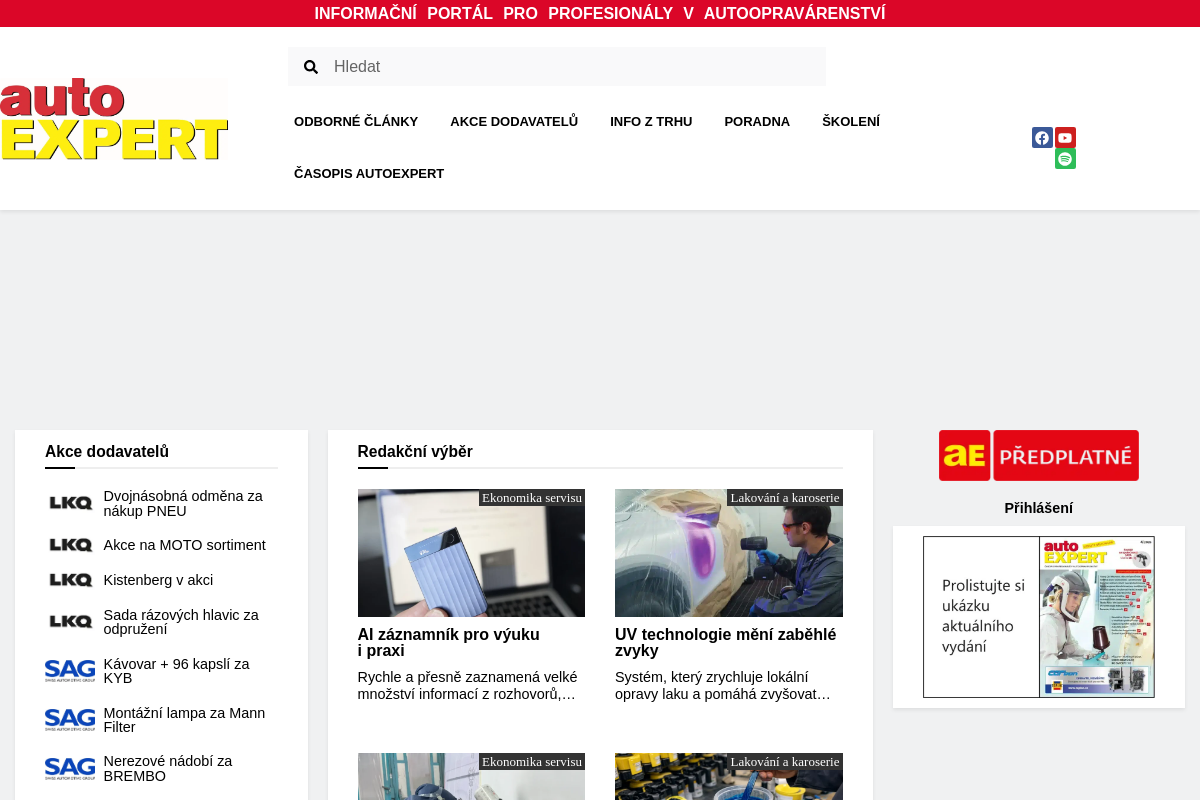Image resolution: width=1200 pixels, height=800 pixels.
Task: Click LKQ logo beside Kistenberg v akci
Action: pyautogui.click(x=71, y=580)
